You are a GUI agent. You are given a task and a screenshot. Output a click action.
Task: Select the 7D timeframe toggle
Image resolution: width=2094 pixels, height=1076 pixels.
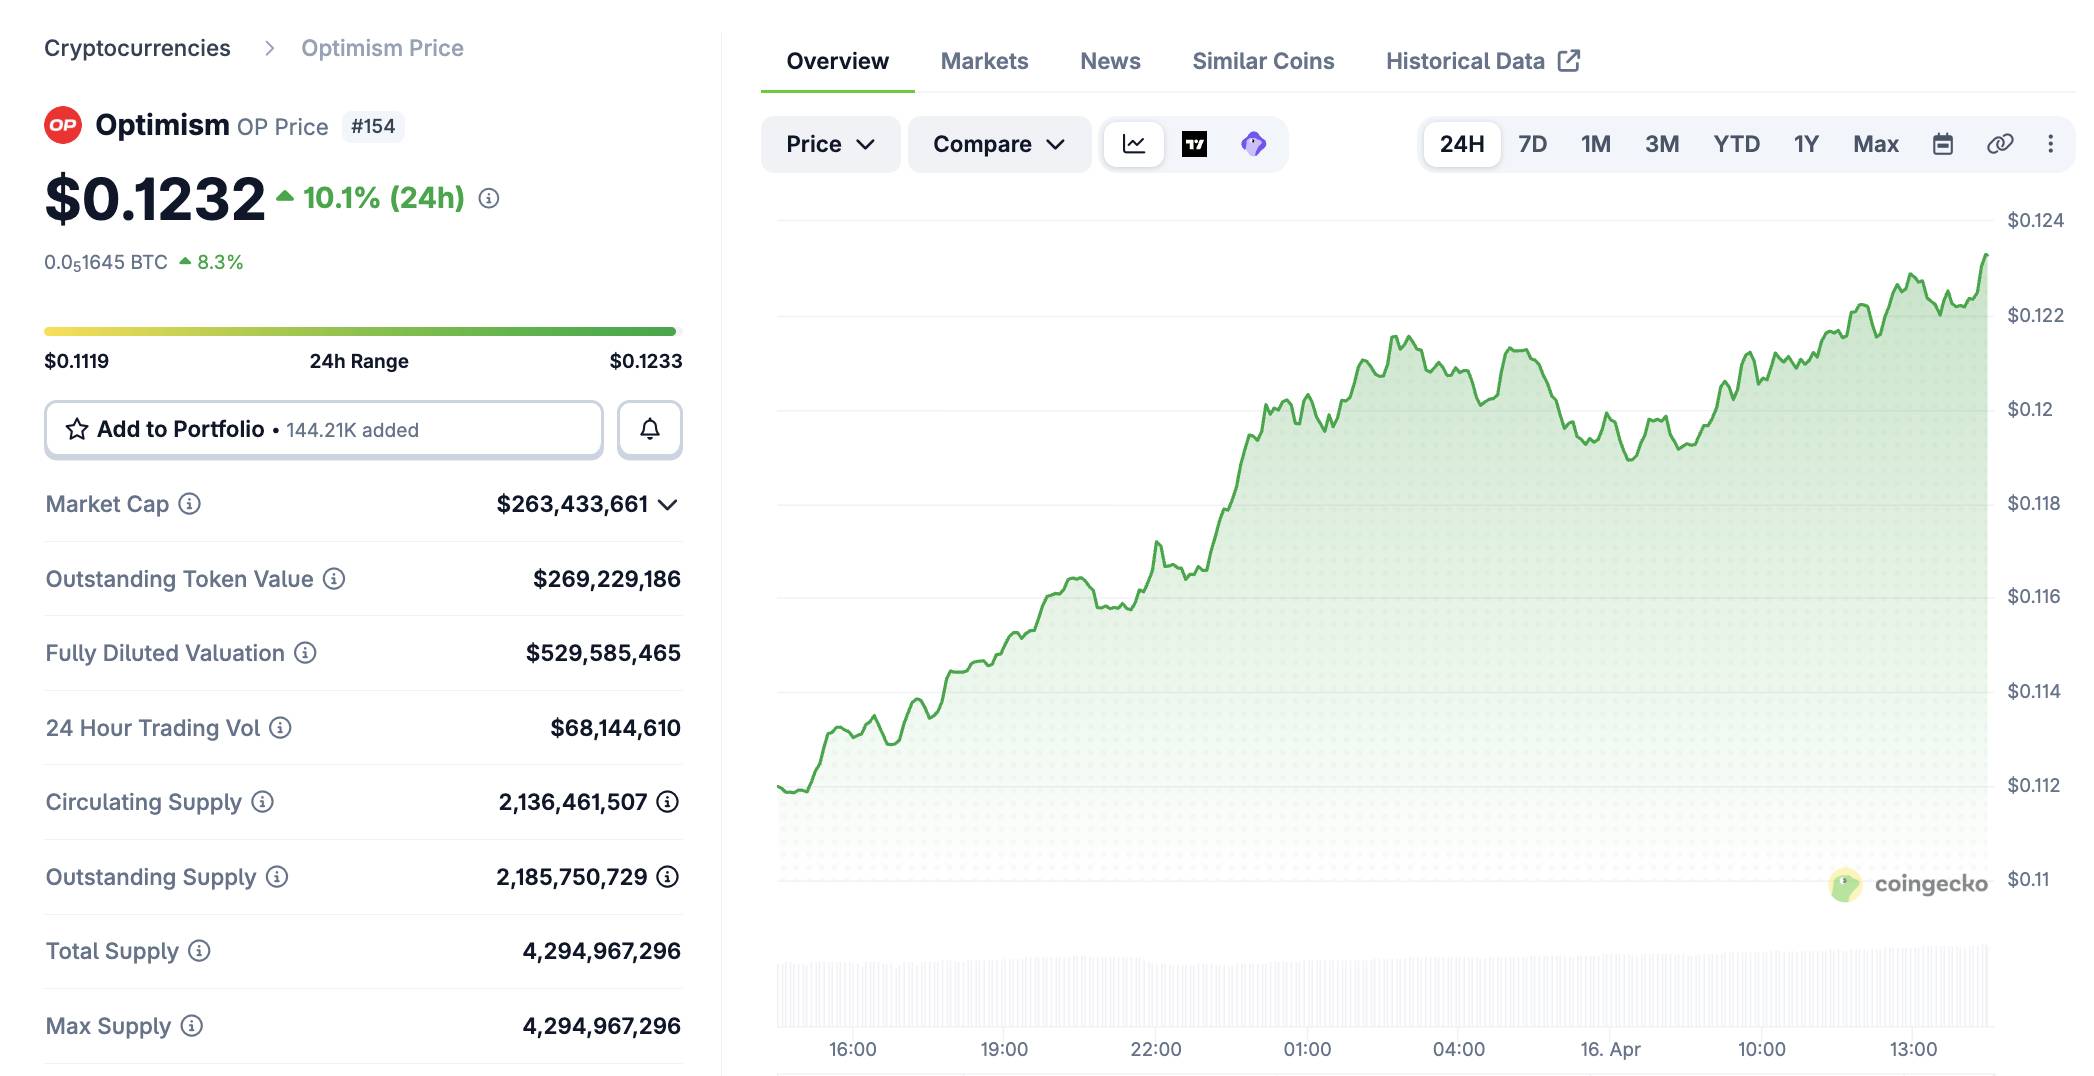point(1531,144)
